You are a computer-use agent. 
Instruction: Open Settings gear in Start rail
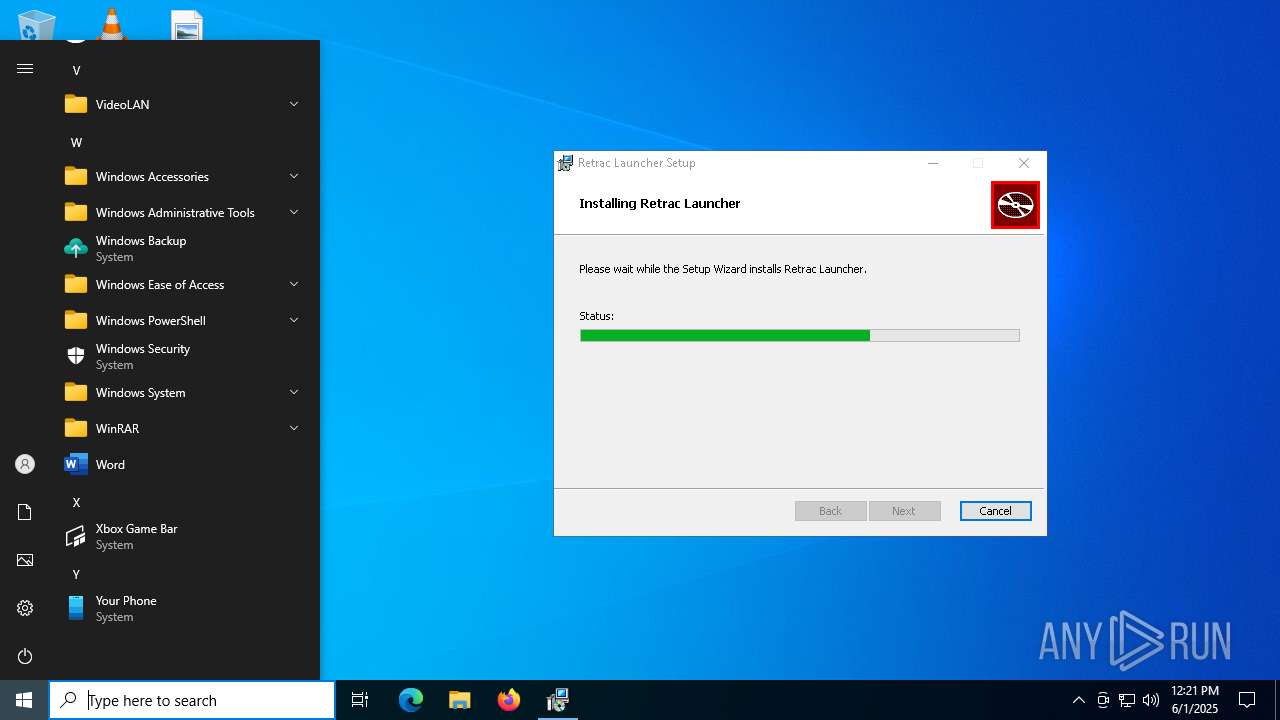coord(25,608)
